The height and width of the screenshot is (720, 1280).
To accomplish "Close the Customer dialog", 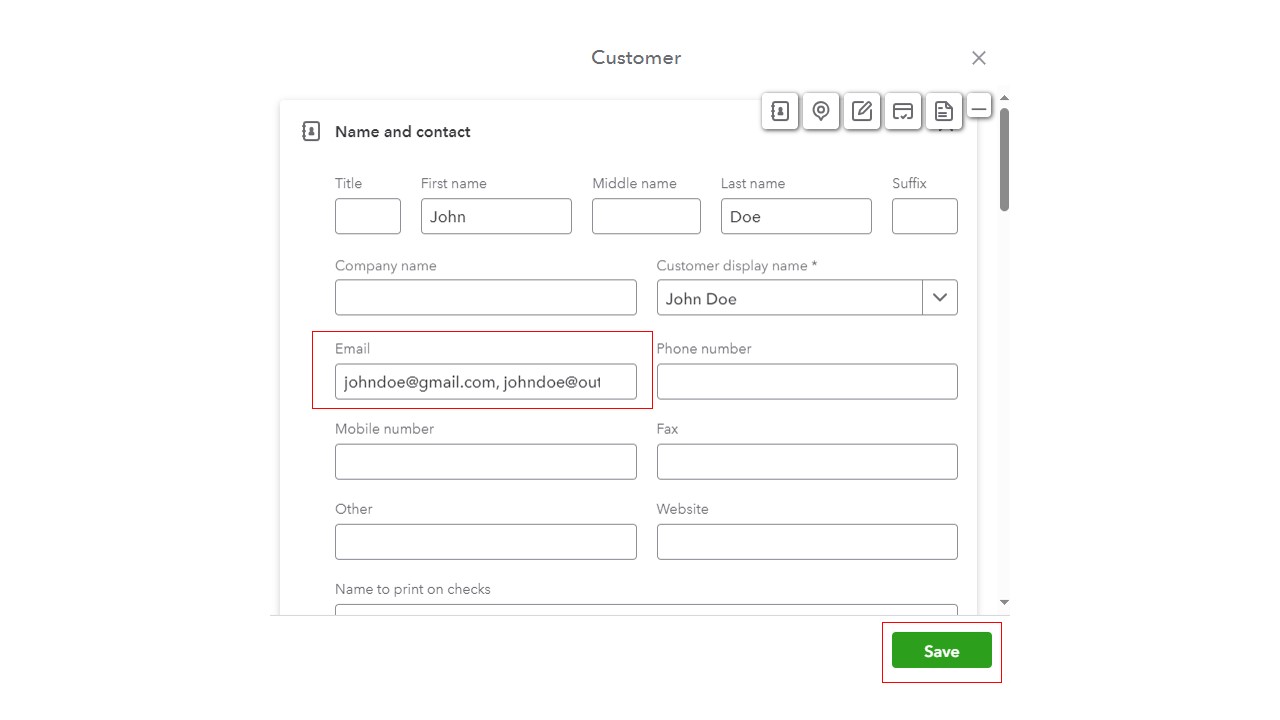I will pyautogui.click(x=979, y=58).
